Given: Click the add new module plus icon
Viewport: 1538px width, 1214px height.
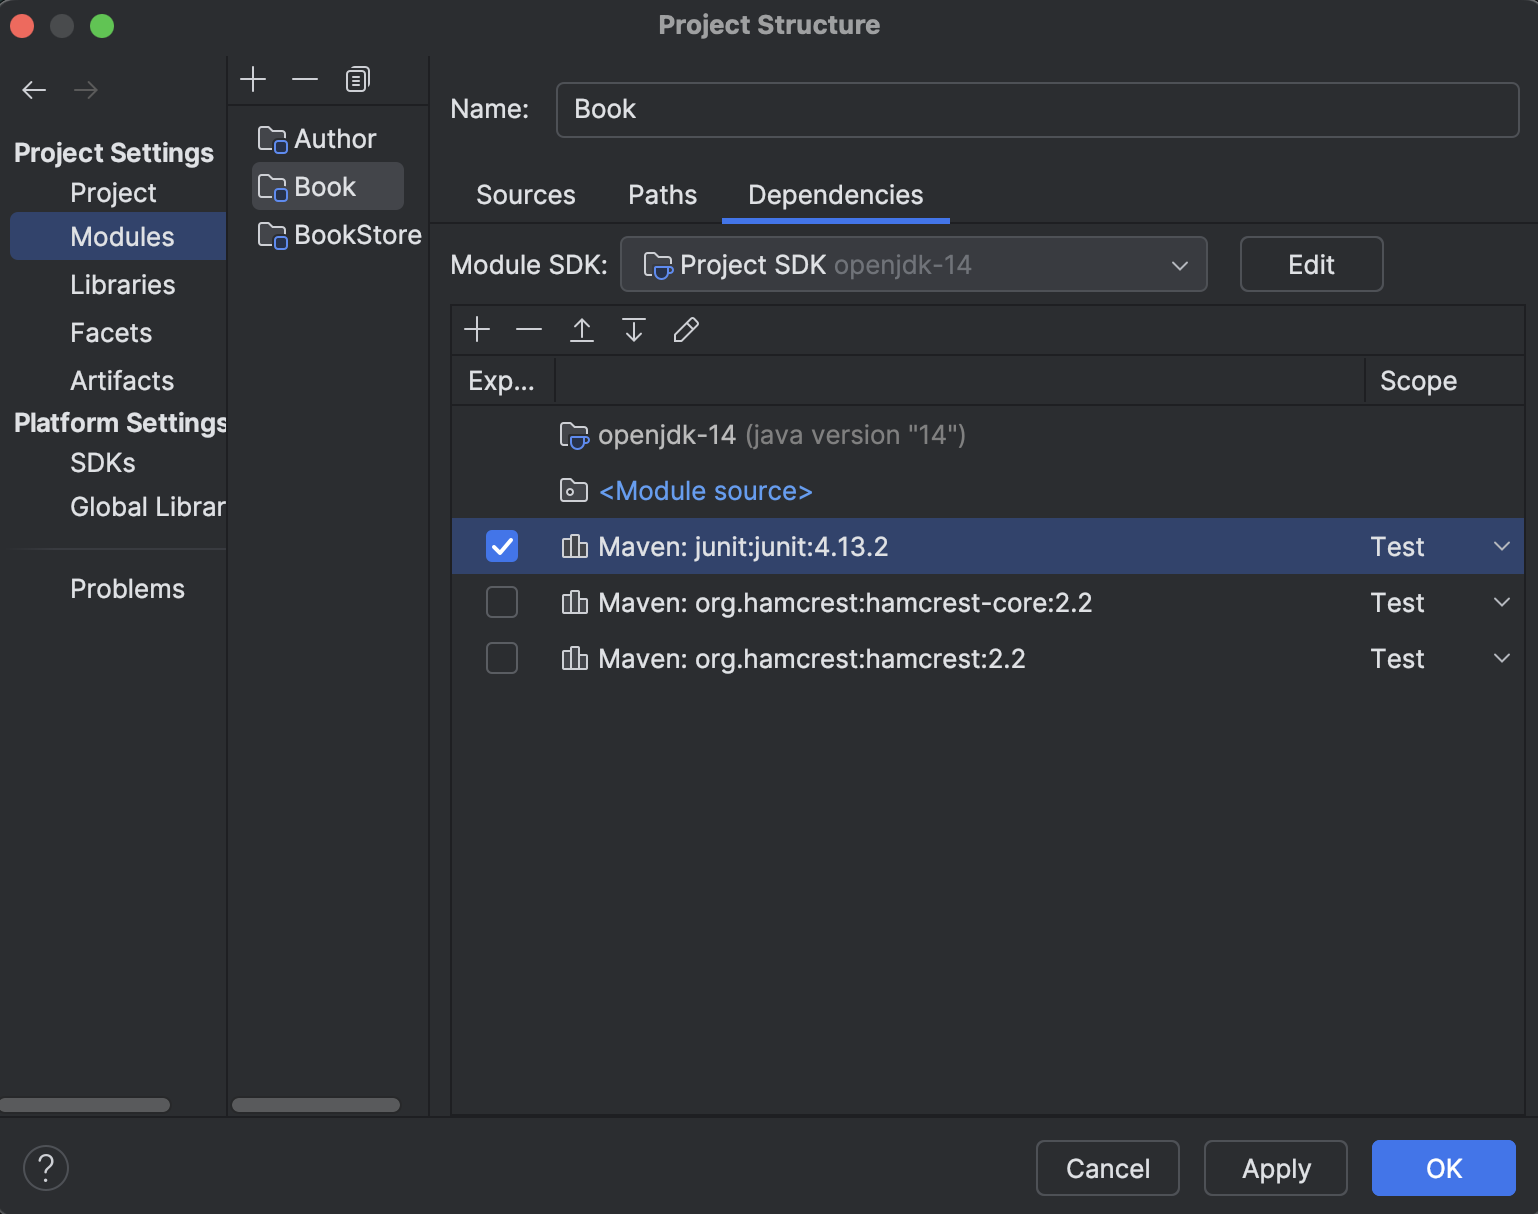Looking at the screenshot, I should (x=252, y=78).
